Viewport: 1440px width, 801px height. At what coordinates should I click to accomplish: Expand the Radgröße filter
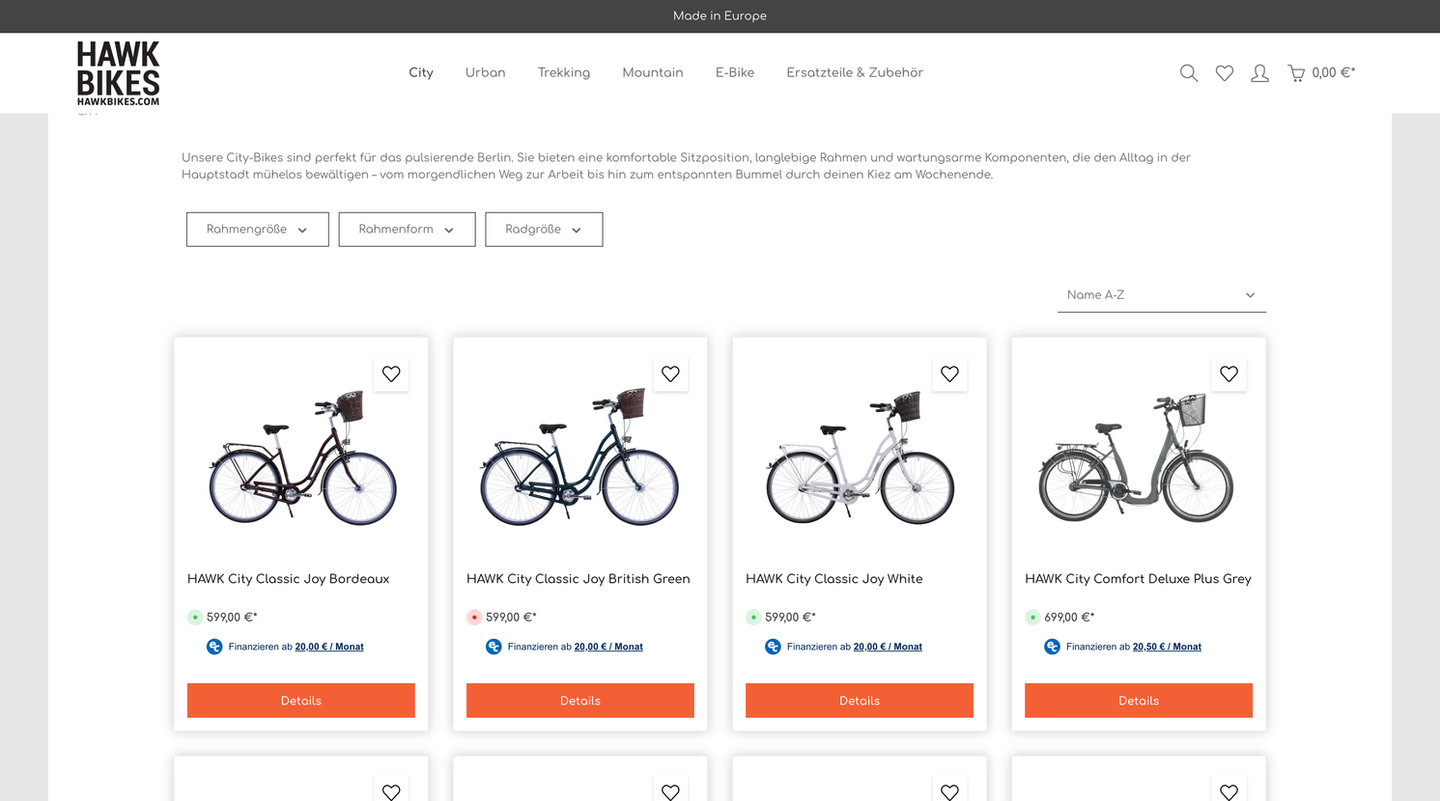pos(544,229)
